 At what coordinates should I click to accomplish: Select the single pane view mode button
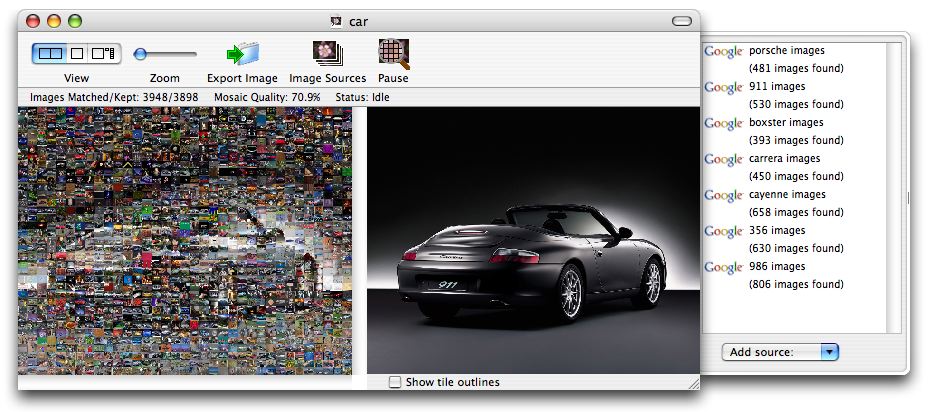click(x=76, y=54)
